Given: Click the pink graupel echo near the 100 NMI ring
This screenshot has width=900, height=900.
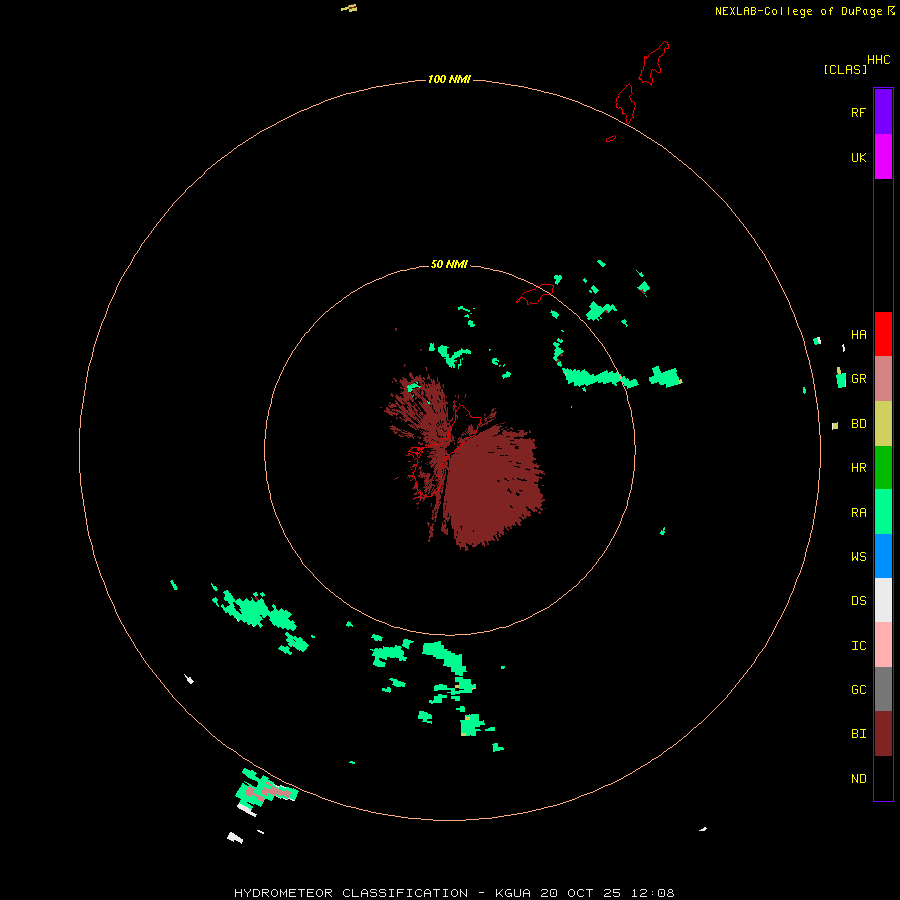Looking at the screenshot, I should point(267,791).
